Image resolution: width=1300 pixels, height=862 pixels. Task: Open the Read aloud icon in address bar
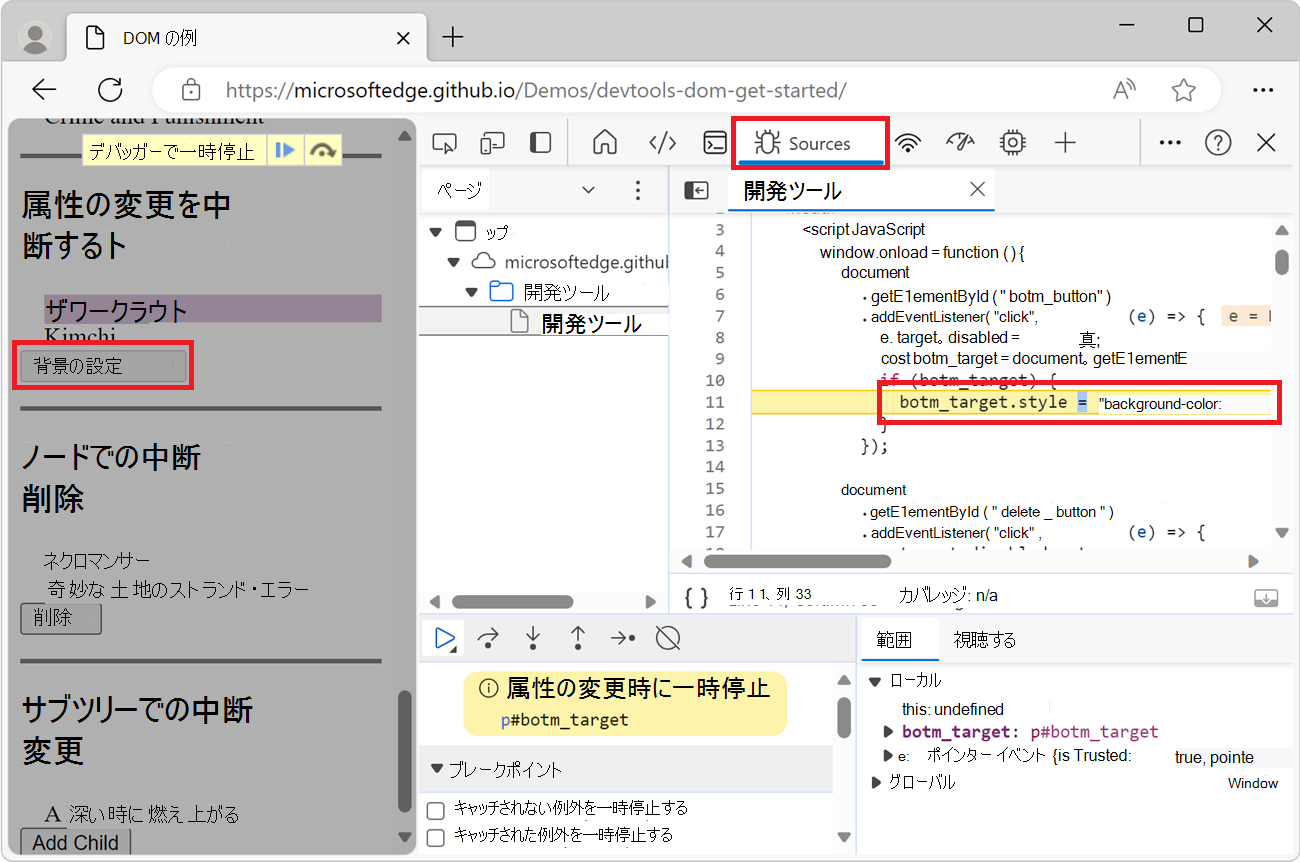1125,90
